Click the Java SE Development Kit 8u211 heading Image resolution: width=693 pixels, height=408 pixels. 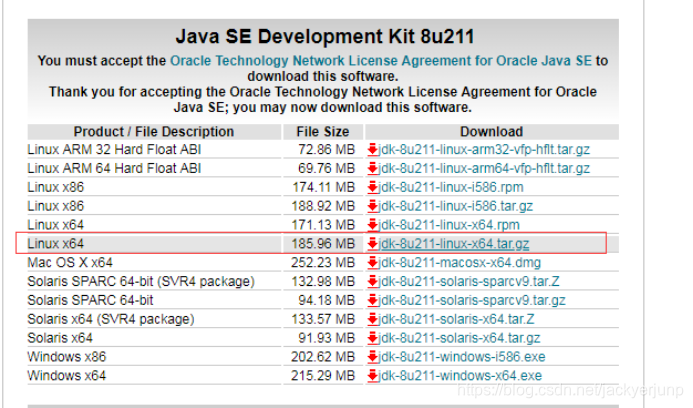[x=325, y=36]
